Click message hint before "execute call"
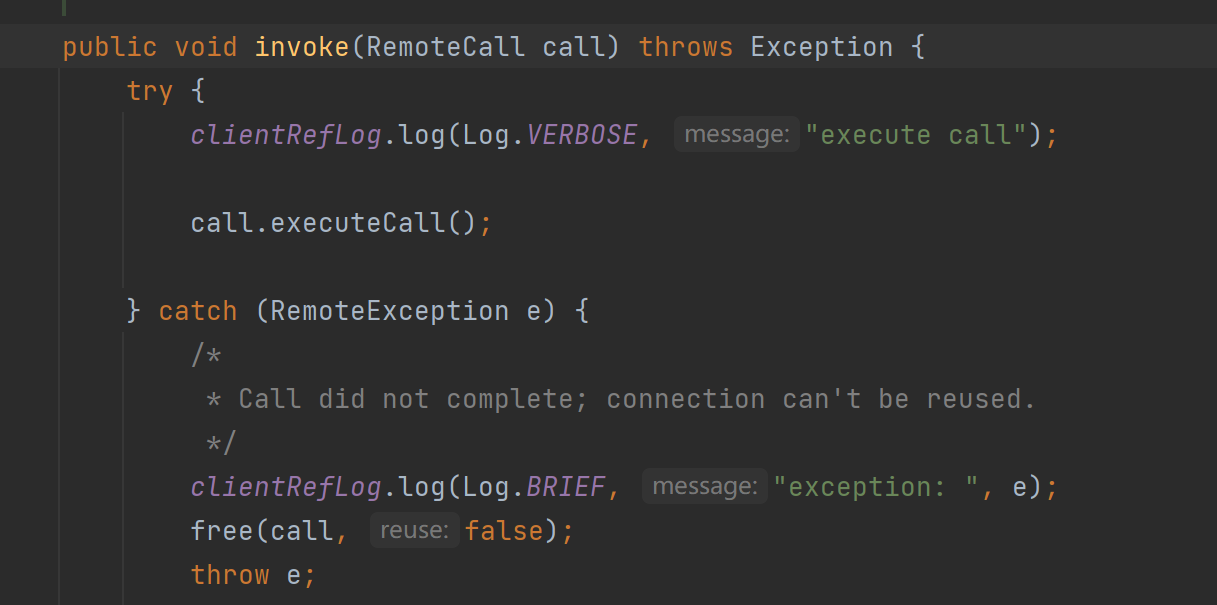The image size is (1217, 605). point(736,134)
